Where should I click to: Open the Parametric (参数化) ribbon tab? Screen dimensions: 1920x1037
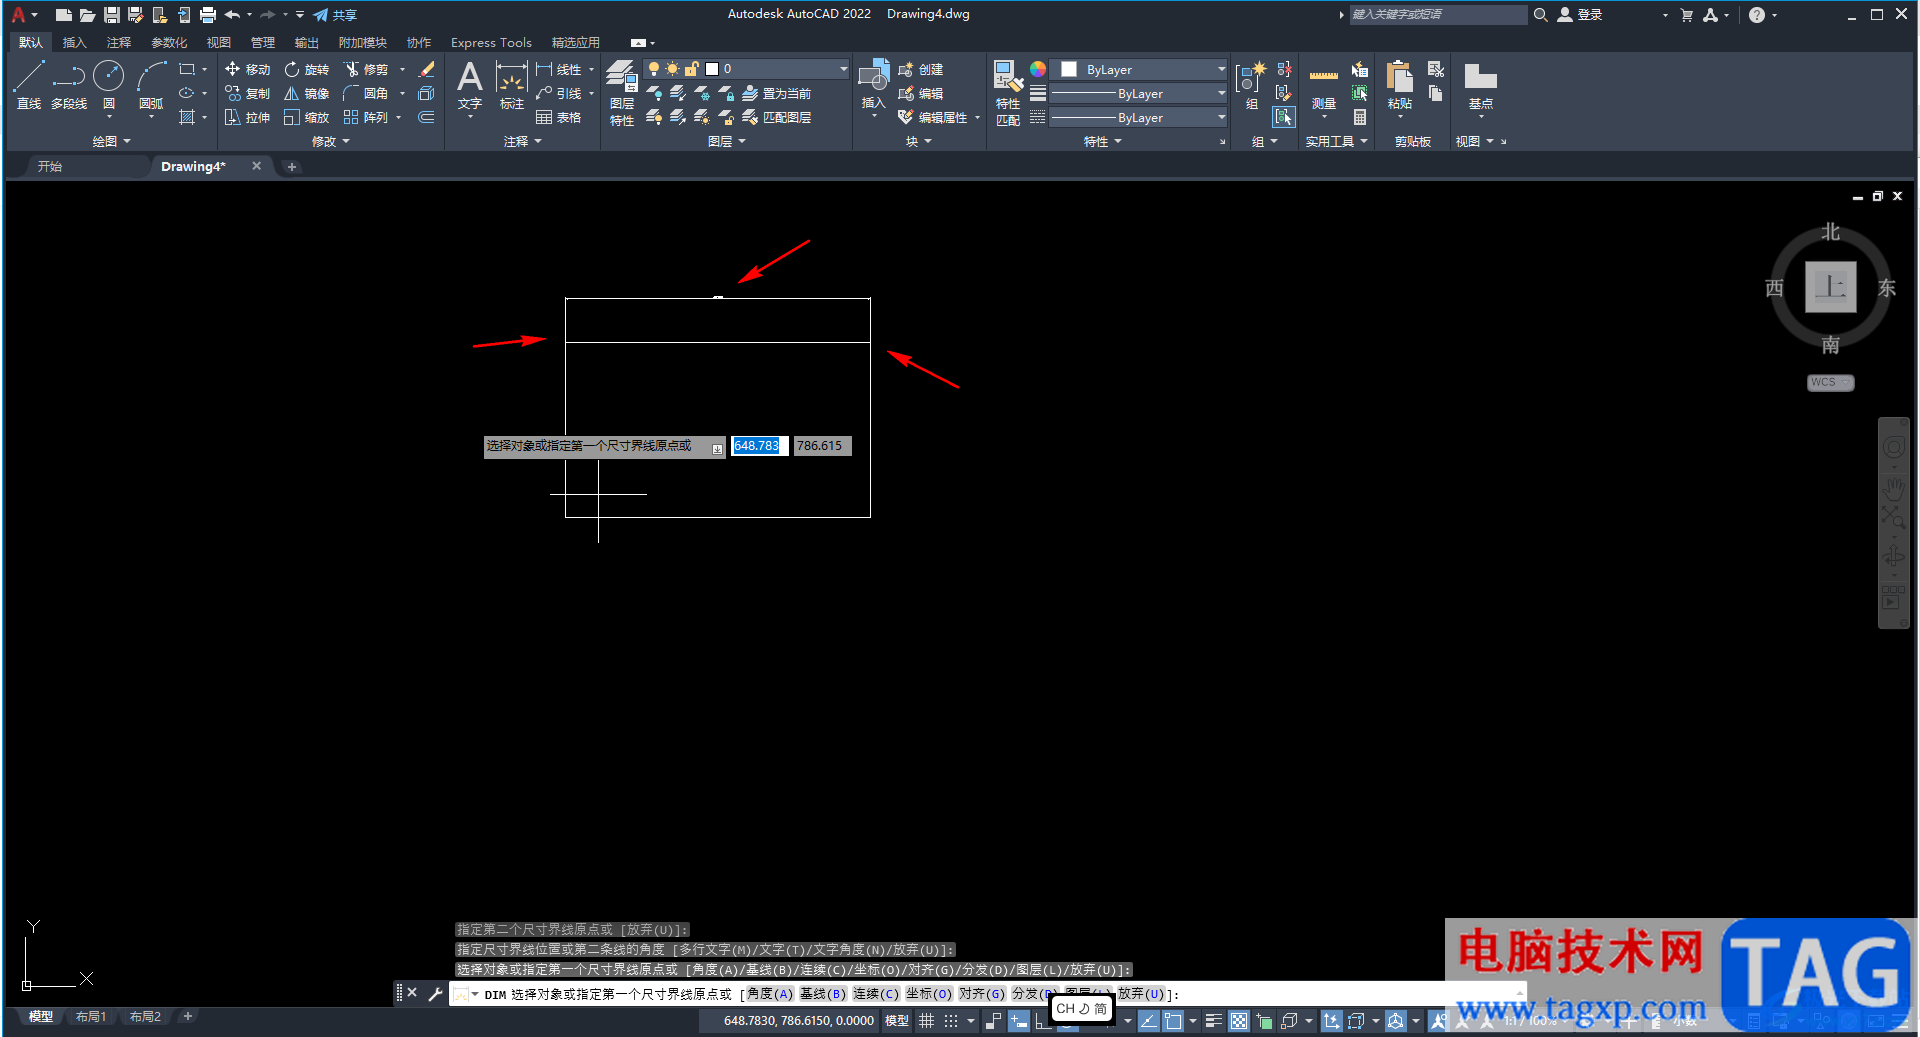coord(169,42)
